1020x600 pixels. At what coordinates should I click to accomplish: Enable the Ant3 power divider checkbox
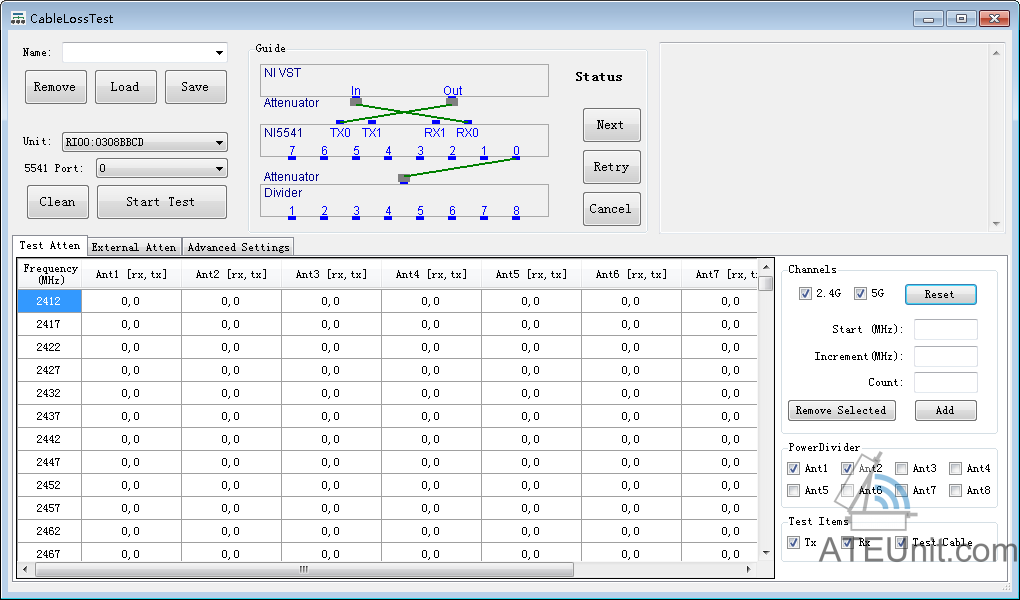(902, 468)
